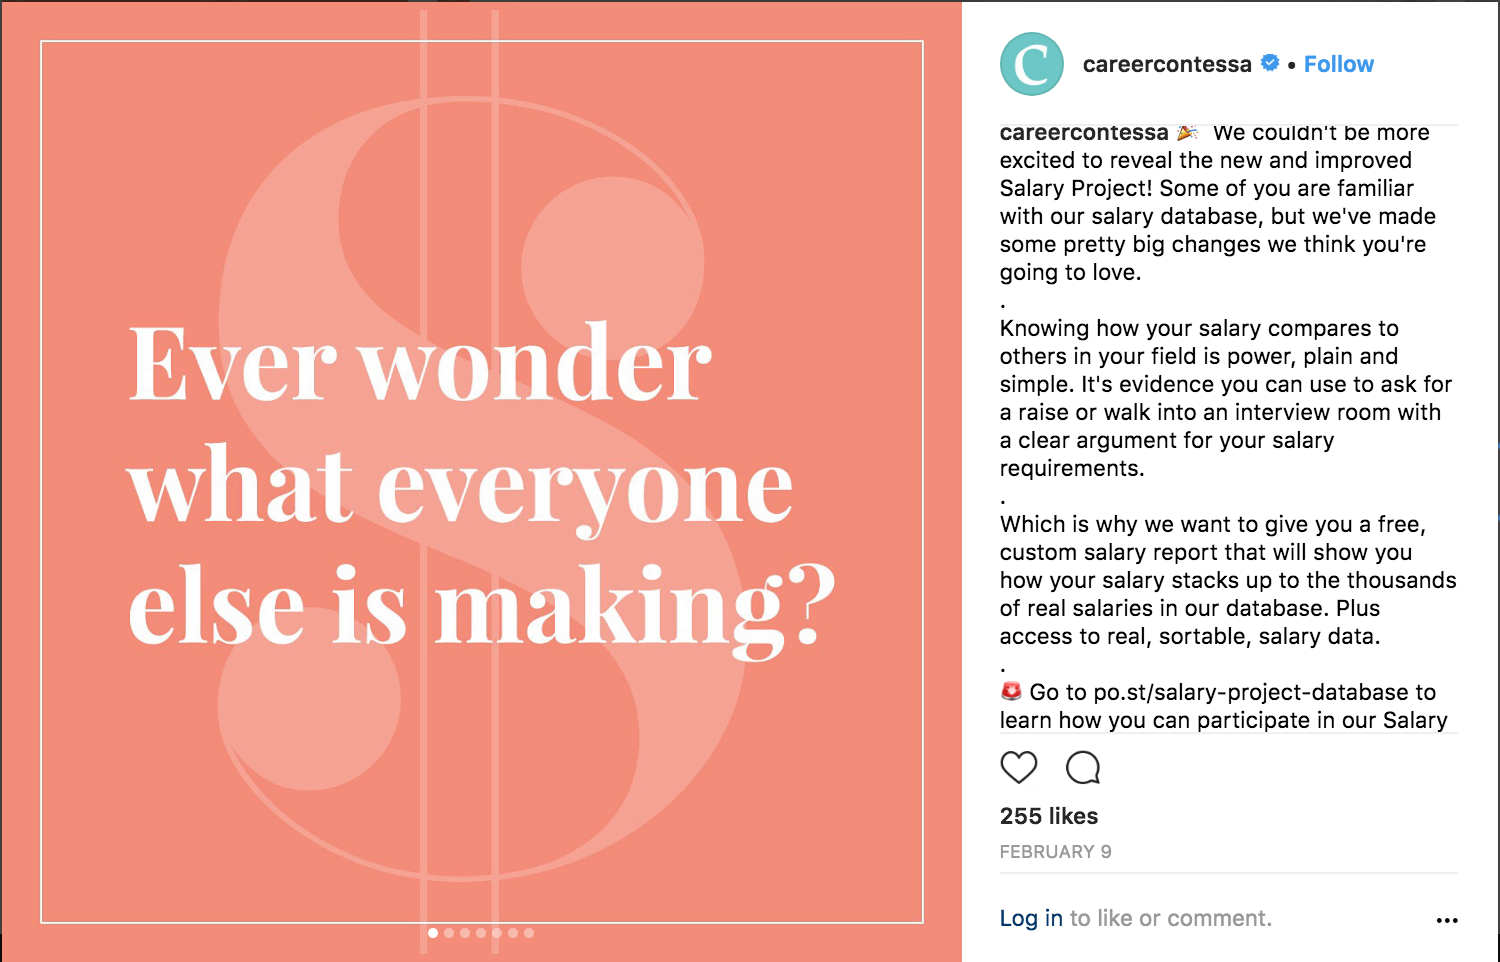Screen dimensions: 1500x962
Task: Open more options with the three-dots icon
Action: [1448, 919]
